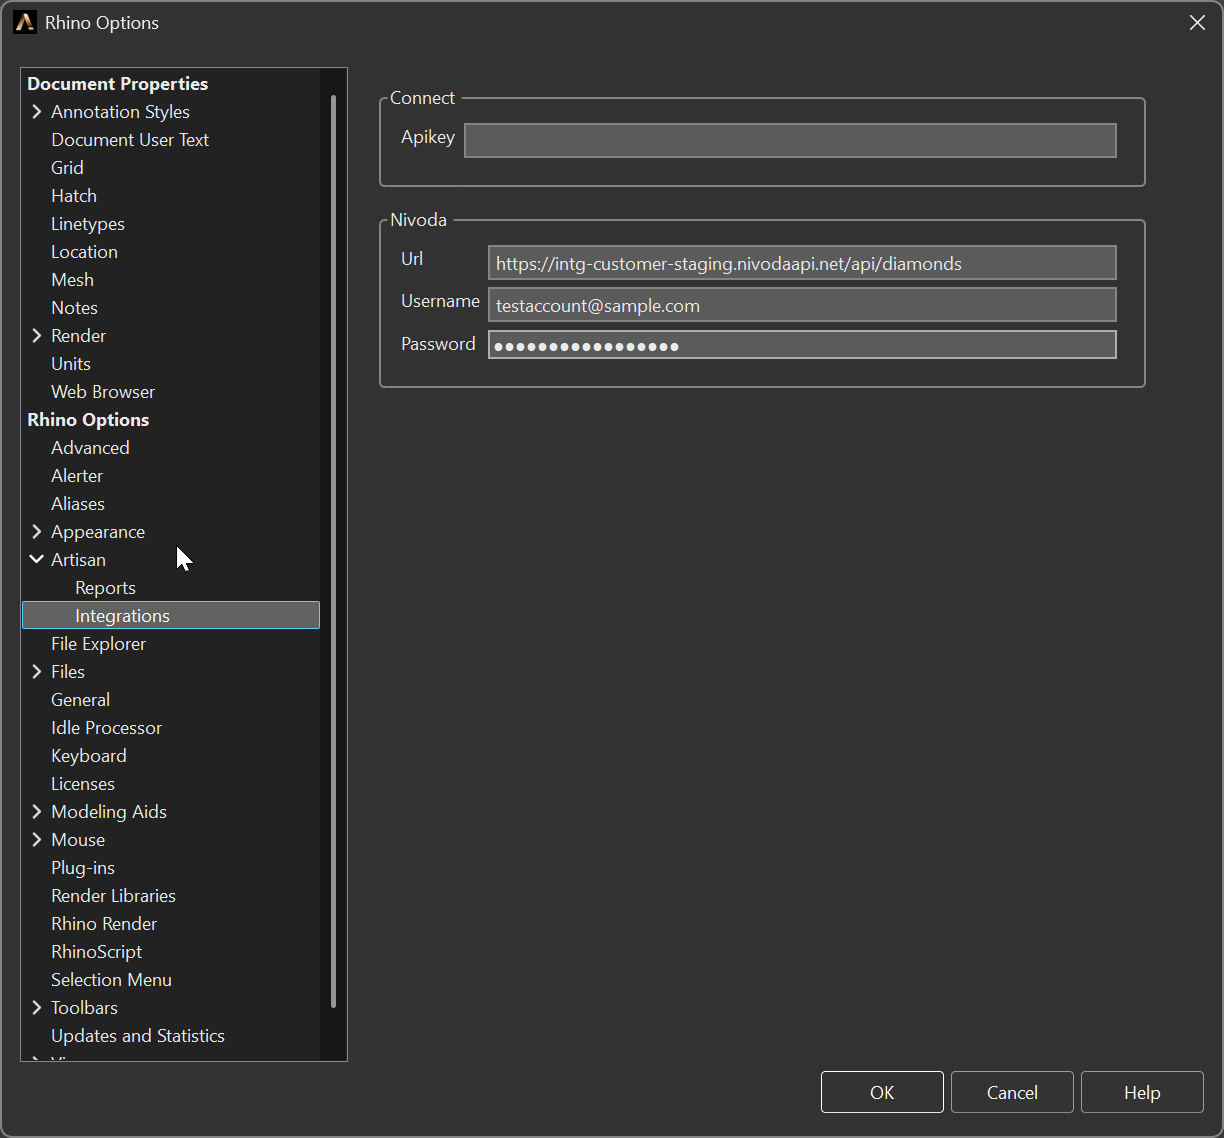Select the Keyboard options page
This screenshot has height=1138, width=1224.
coord(88,755)
